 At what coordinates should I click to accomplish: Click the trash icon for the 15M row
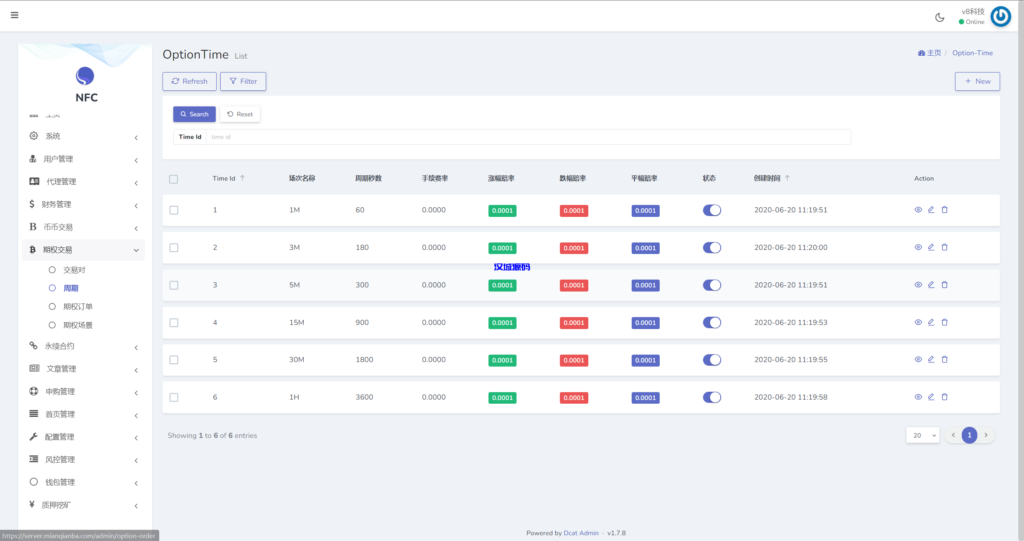tap(944, 322)
